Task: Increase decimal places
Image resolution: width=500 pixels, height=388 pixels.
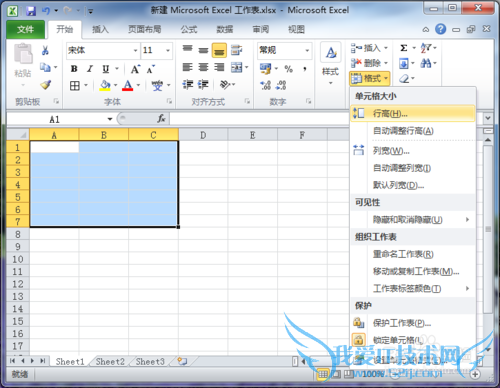Action: pyautogui.click(x=266, y=85)
